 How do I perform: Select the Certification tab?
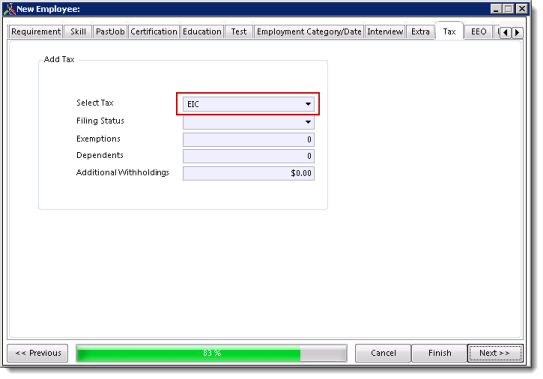[x=154, y=32]
